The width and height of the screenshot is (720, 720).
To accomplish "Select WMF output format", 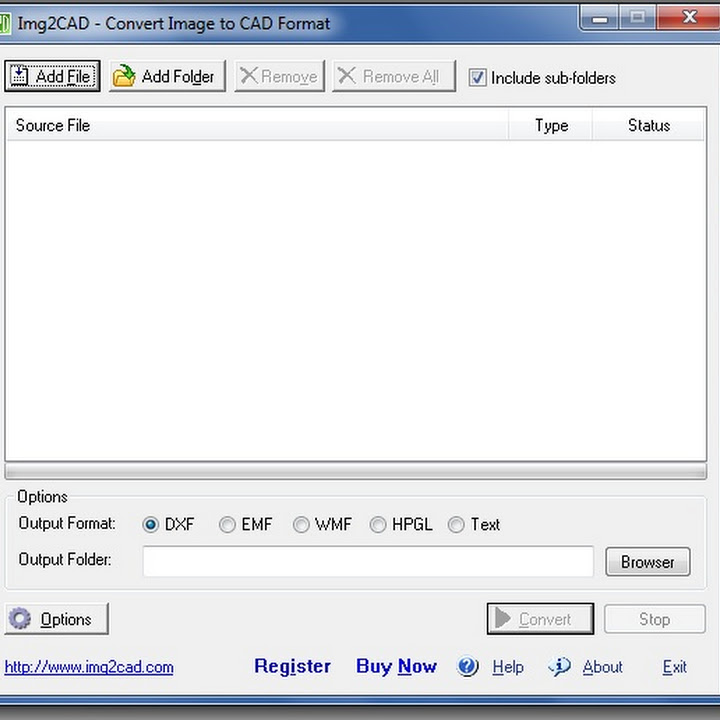I will (301, 524).
